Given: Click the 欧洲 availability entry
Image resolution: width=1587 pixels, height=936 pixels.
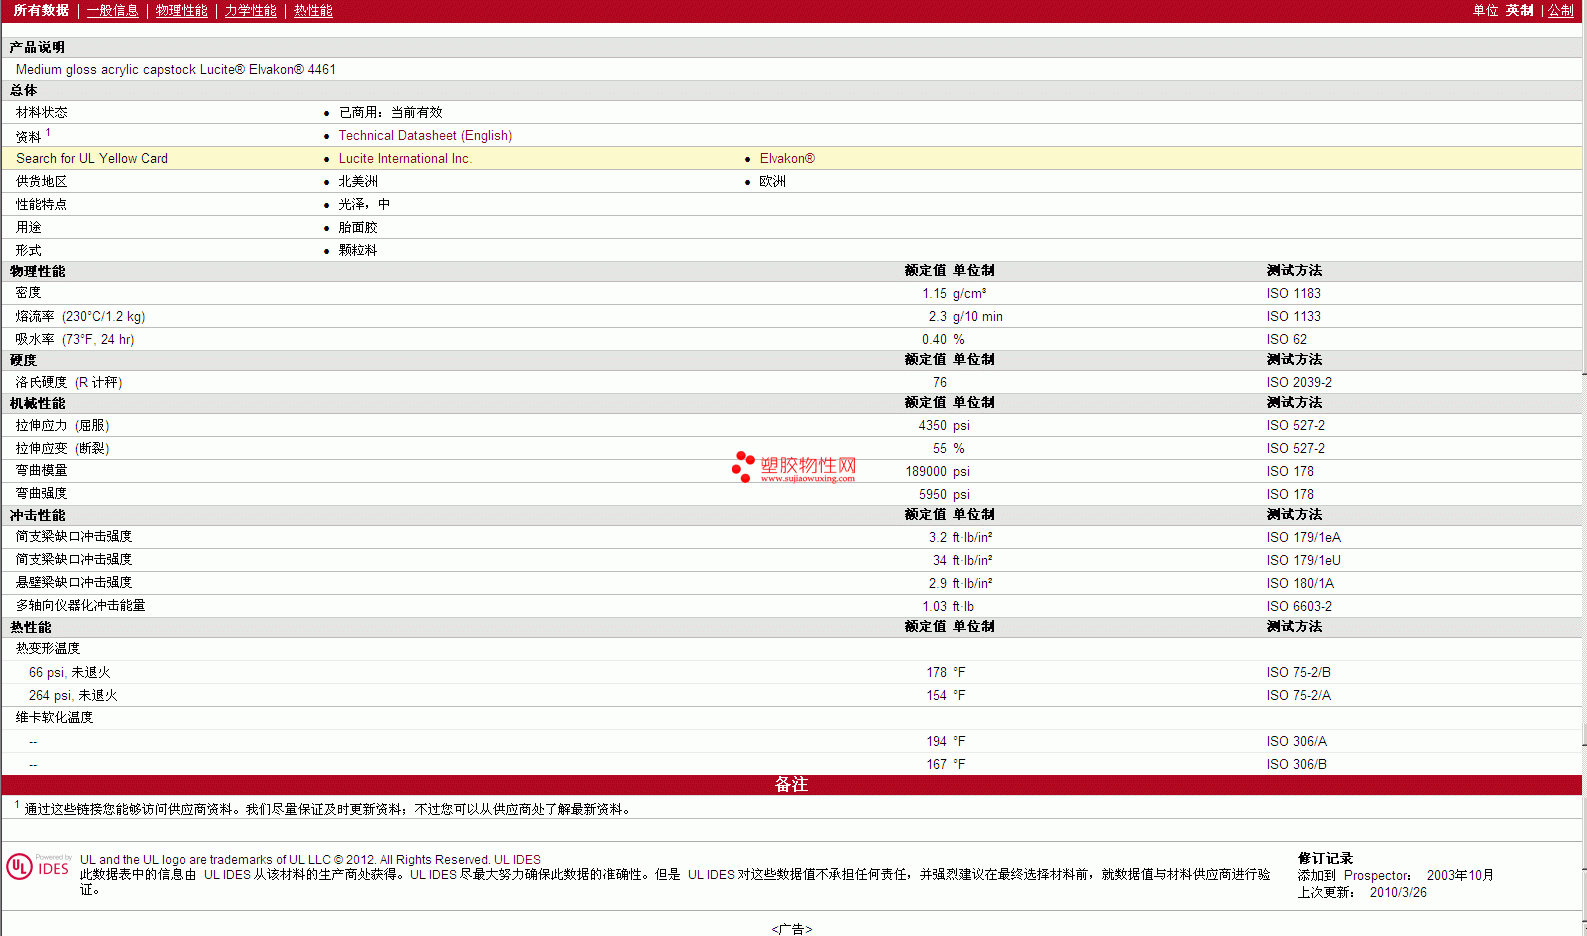Looking at the screenshot, I should coord(772,182).
